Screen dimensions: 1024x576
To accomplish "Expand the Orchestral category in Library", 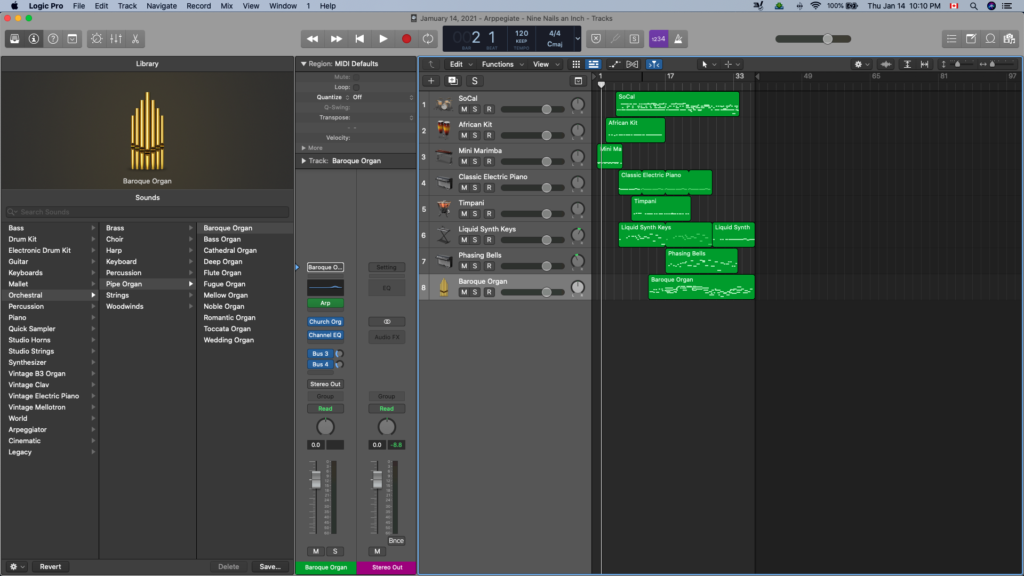I will pyautogui.click(x=50, y=295).
